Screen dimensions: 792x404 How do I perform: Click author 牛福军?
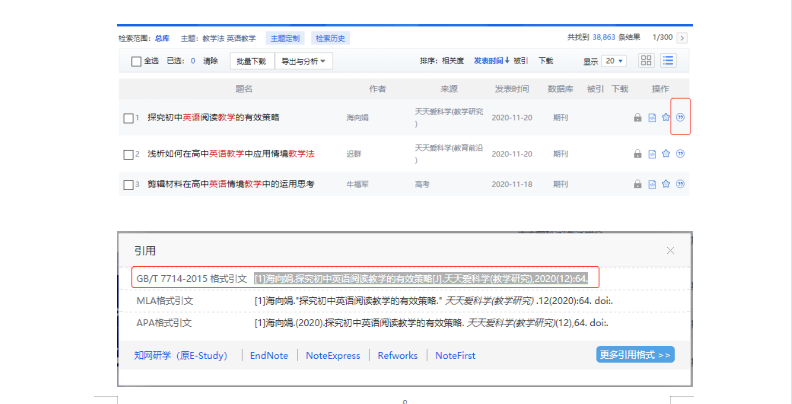[358, 184]
